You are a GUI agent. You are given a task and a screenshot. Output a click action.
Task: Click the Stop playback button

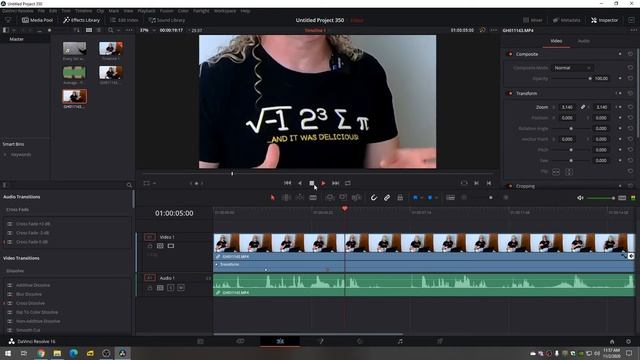pos(311,183)
